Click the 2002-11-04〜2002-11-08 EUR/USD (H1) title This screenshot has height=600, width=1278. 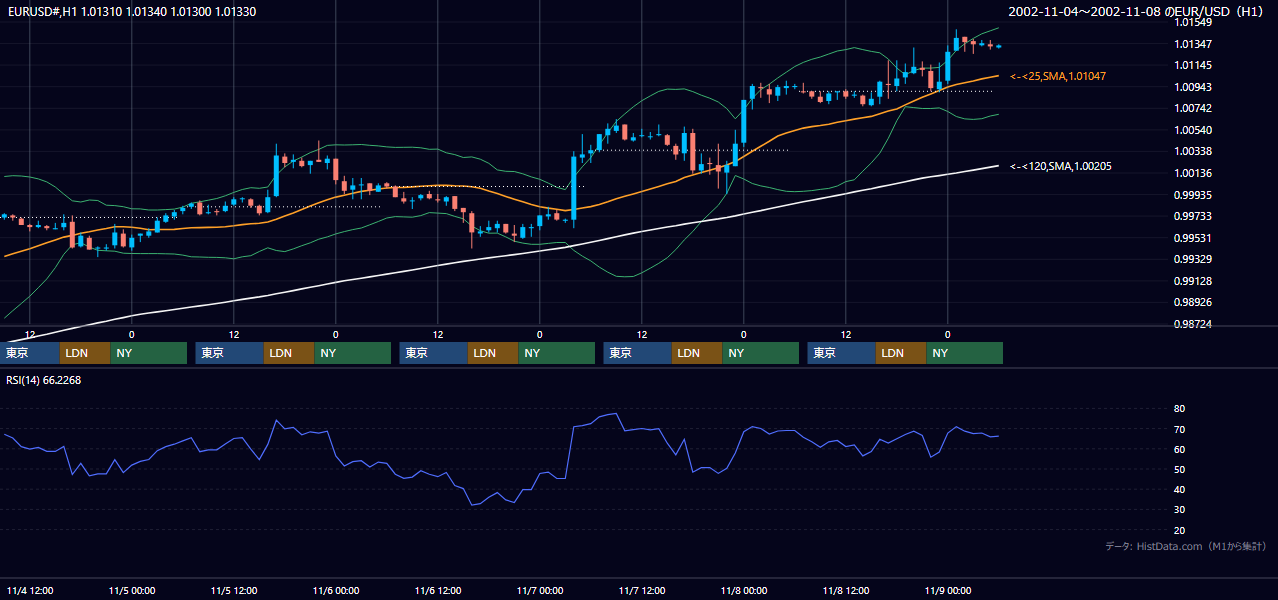click(1138, 11)
